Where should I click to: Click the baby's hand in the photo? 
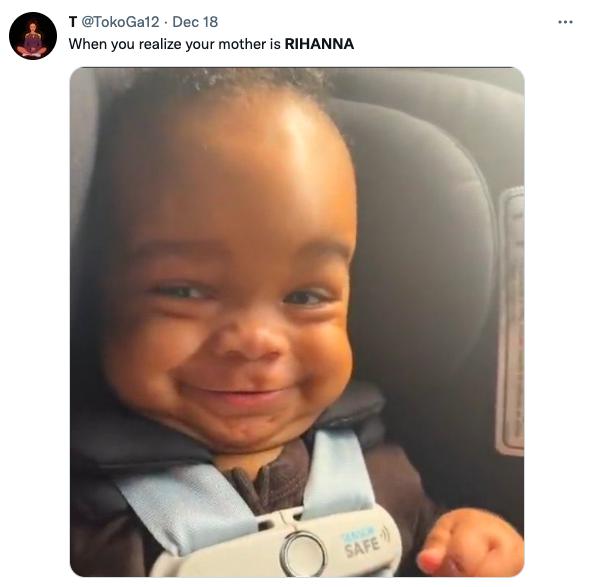(x=470, y=542)
